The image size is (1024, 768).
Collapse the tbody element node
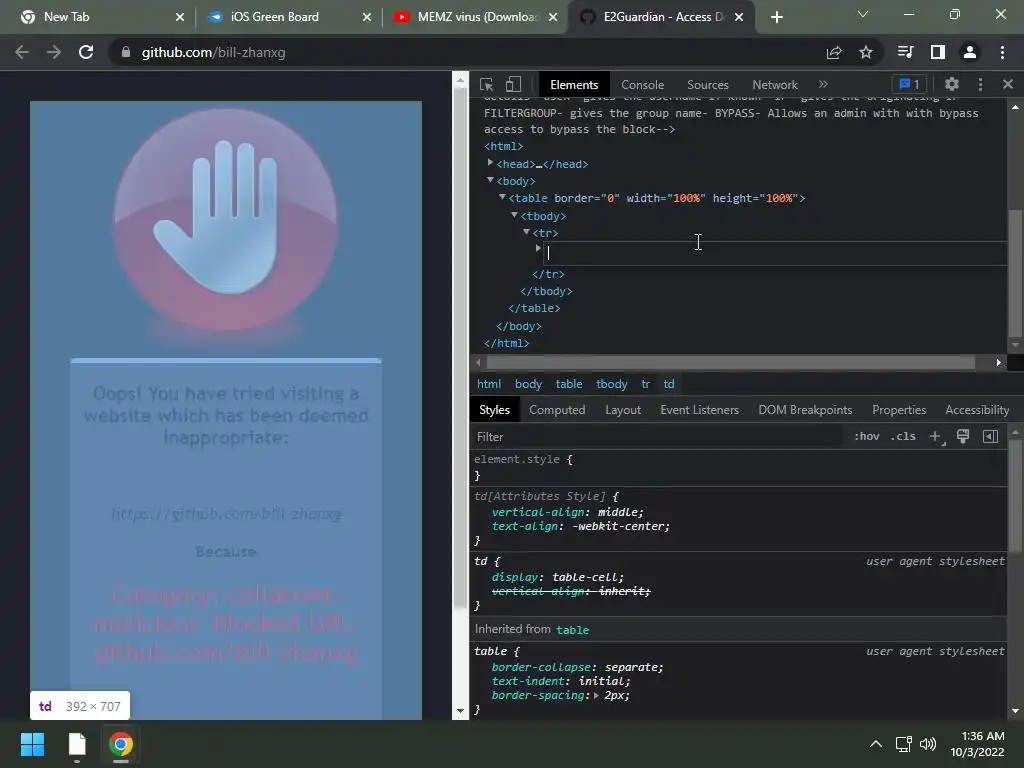pos(514,215)
